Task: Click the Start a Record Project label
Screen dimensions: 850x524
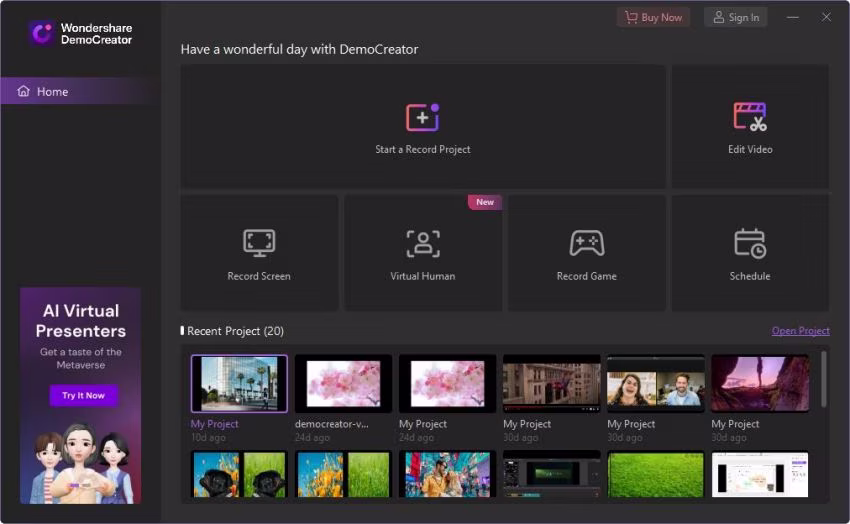Action: click(423, 149)
